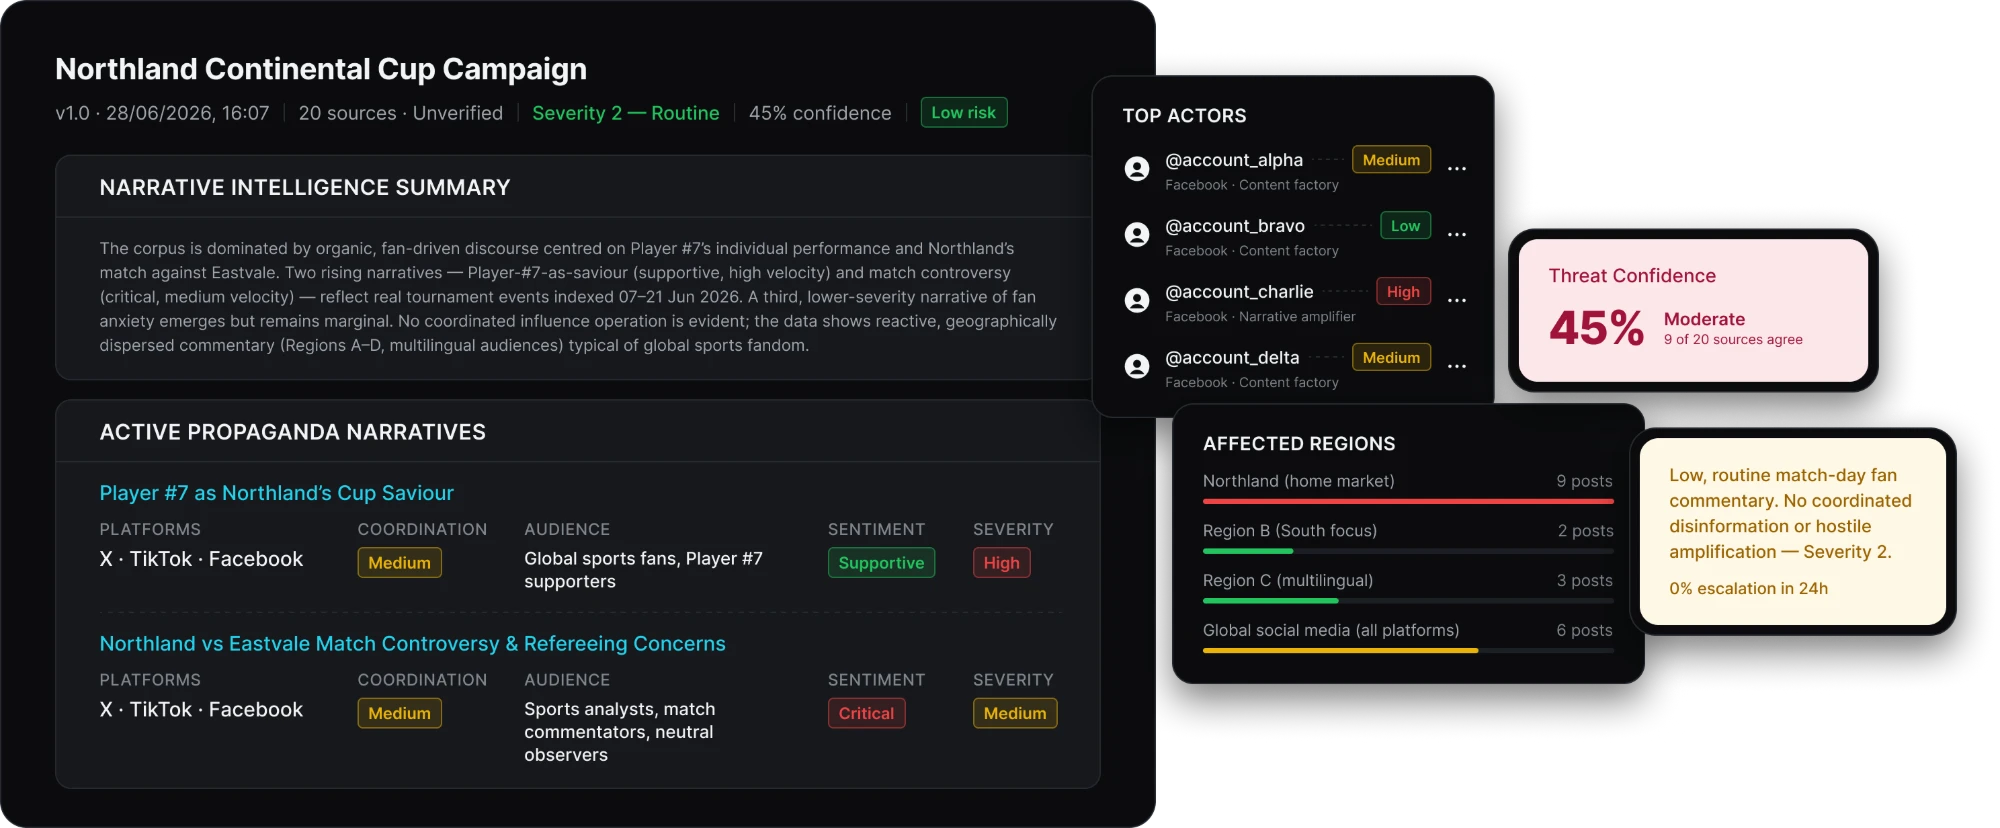This screenshot has height=828, width=2000.
Task: Click the '45% confidence' header text
Action: [820, 113]
